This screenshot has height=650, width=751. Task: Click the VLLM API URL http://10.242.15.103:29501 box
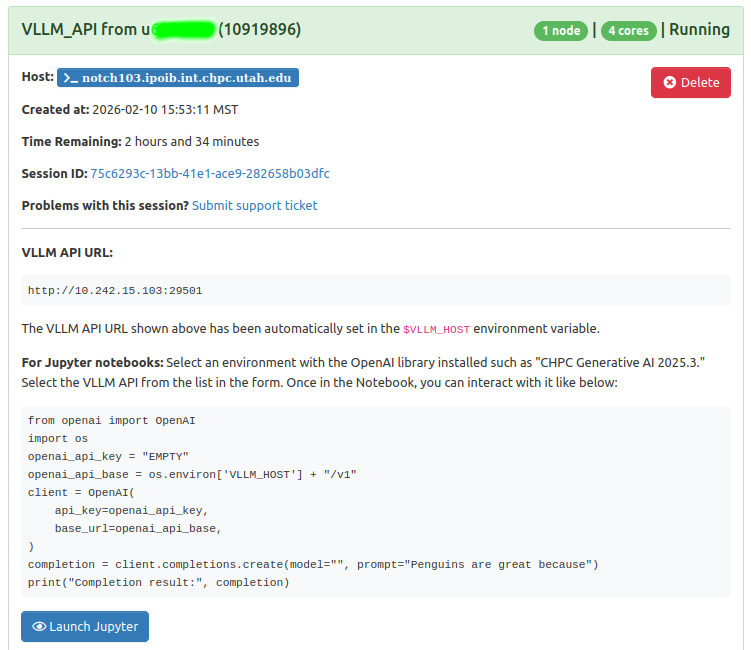[375, 291]
